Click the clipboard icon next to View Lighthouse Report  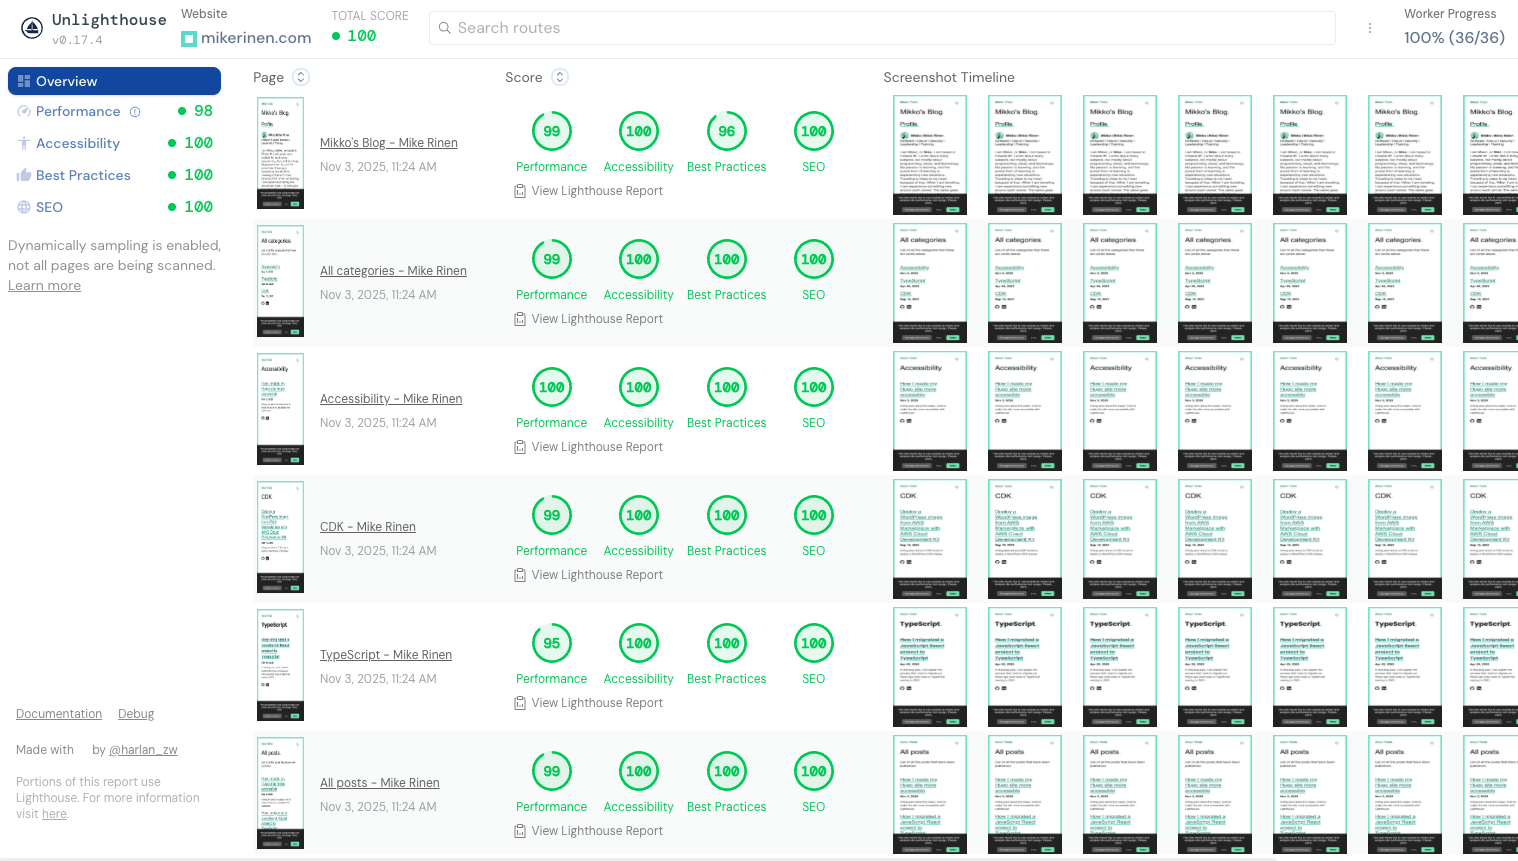point(520,190)
